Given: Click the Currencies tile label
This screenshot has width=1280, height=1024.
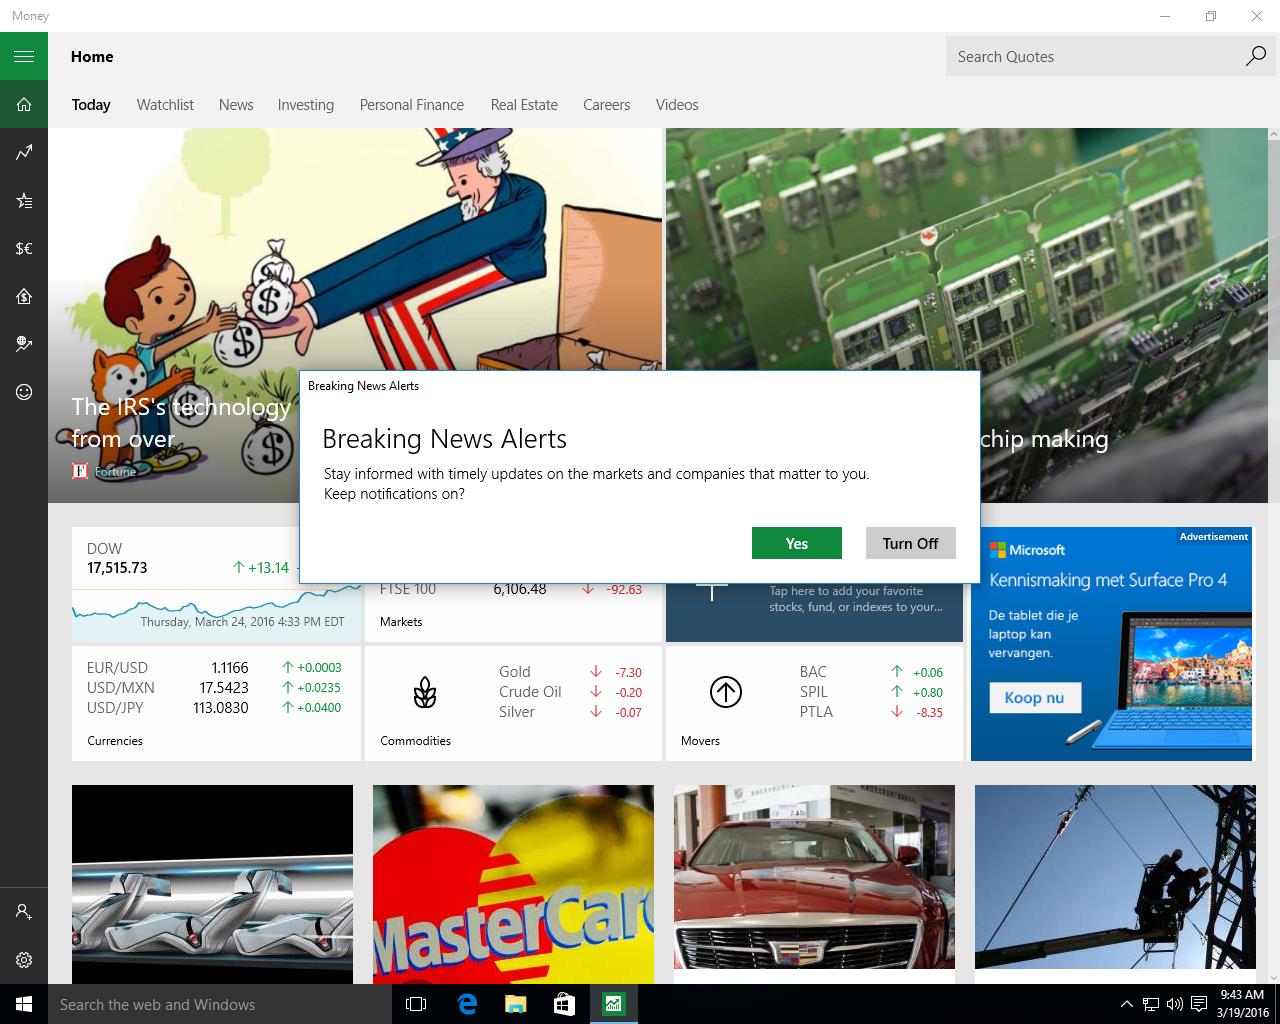Looking at the screenshot, I should 115,741.
